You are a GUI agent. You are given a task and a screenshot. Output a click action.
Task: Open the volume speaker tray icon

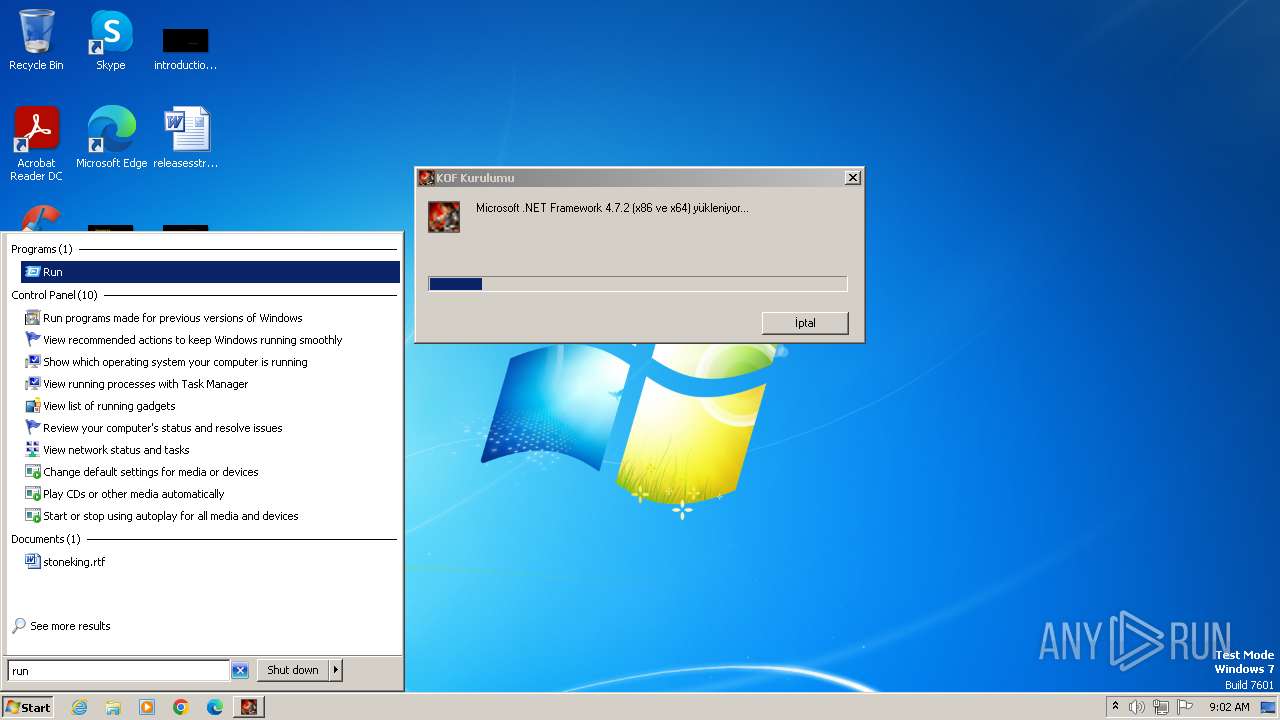1137,707
